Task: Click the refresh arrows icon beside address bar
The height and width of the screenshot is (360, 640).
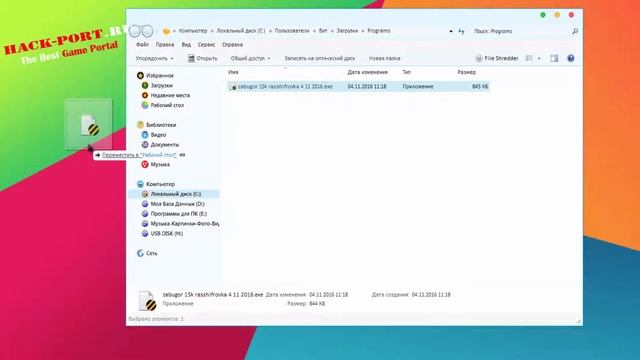Action: click(x=461, y=31)
